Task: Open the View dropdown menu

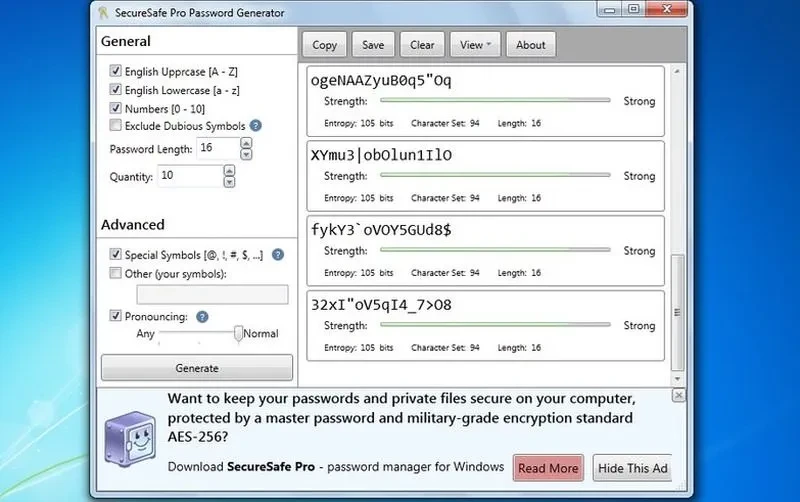Action: (x=475, y=45)
